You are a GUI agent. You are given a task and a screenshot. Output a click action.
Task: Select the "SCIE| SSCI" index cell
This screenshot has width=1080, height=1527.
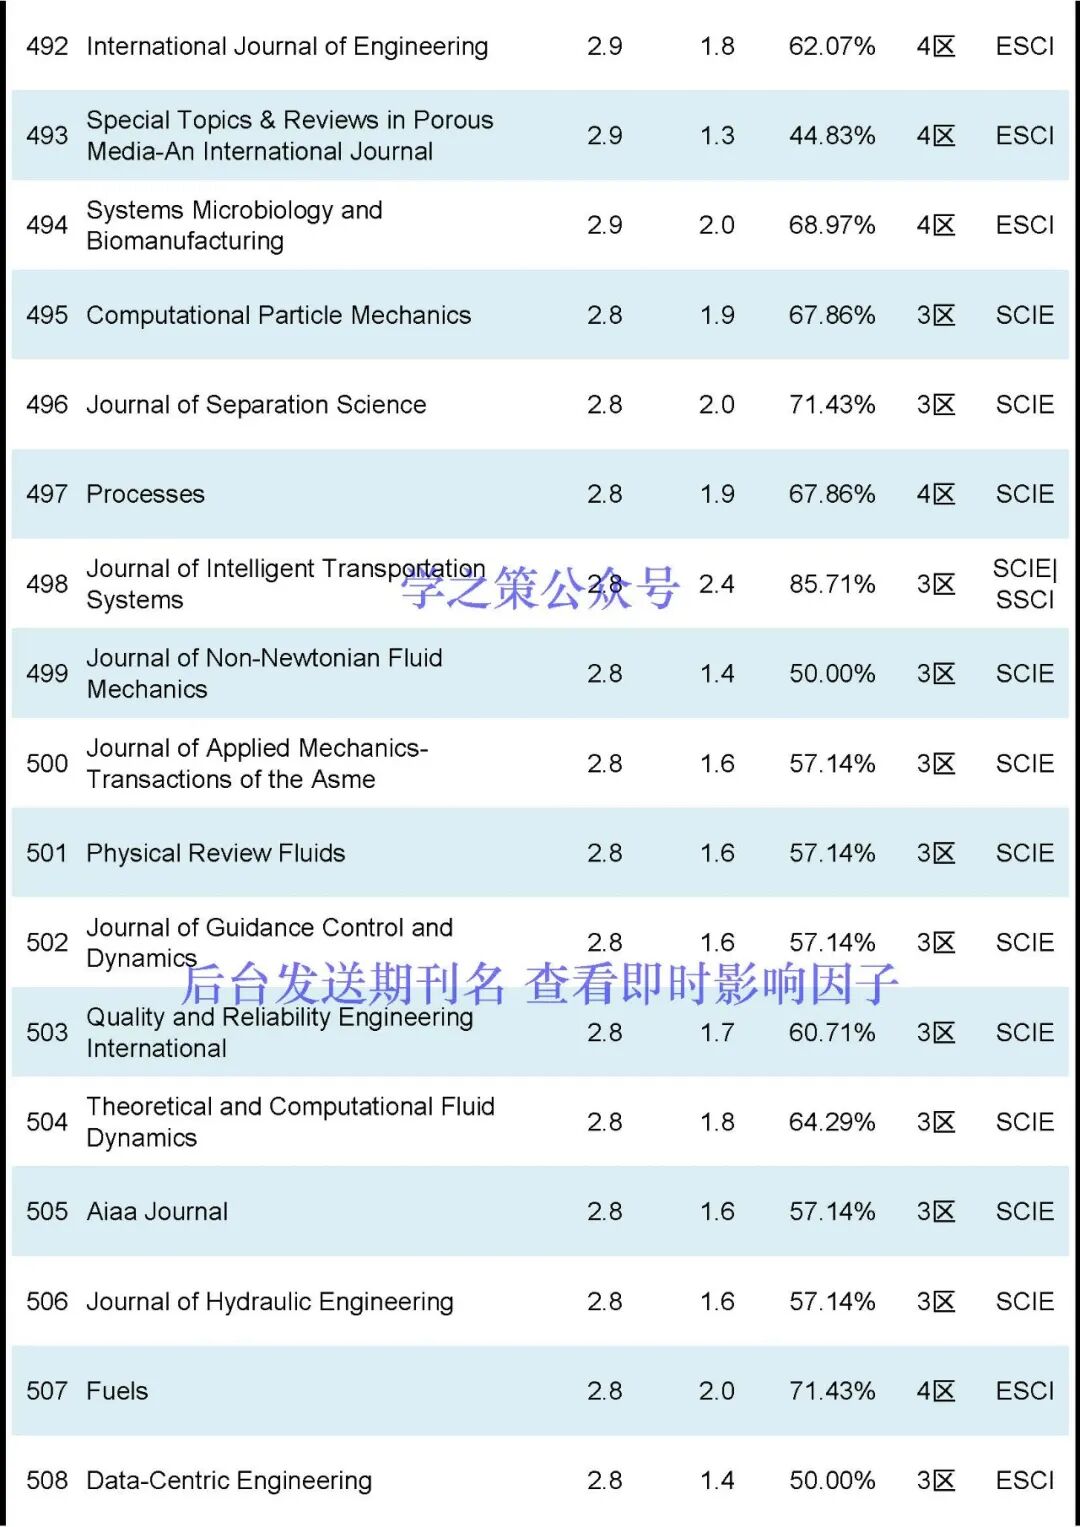coord(1024,584)
